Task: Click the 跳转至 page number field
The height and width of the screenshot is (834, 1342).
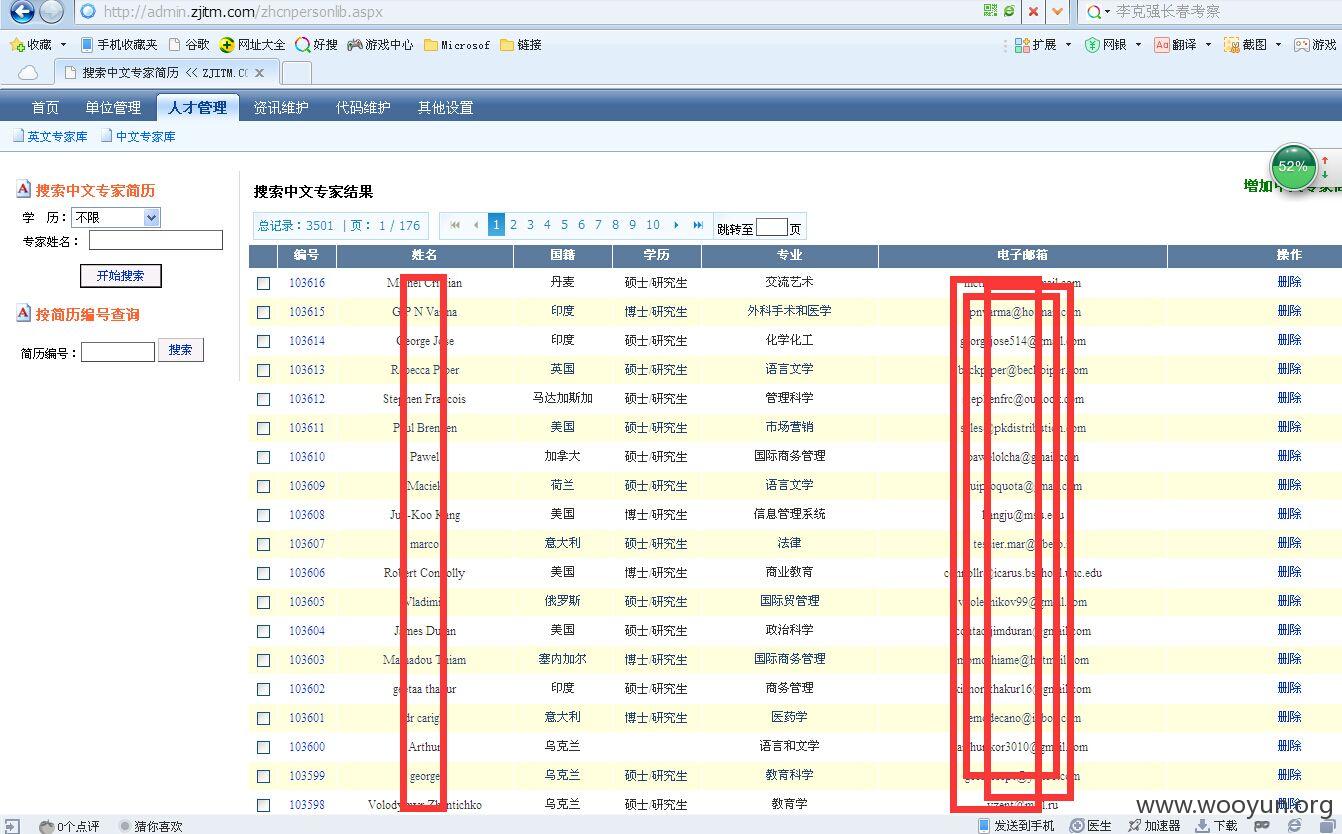Action: (771, 227)
